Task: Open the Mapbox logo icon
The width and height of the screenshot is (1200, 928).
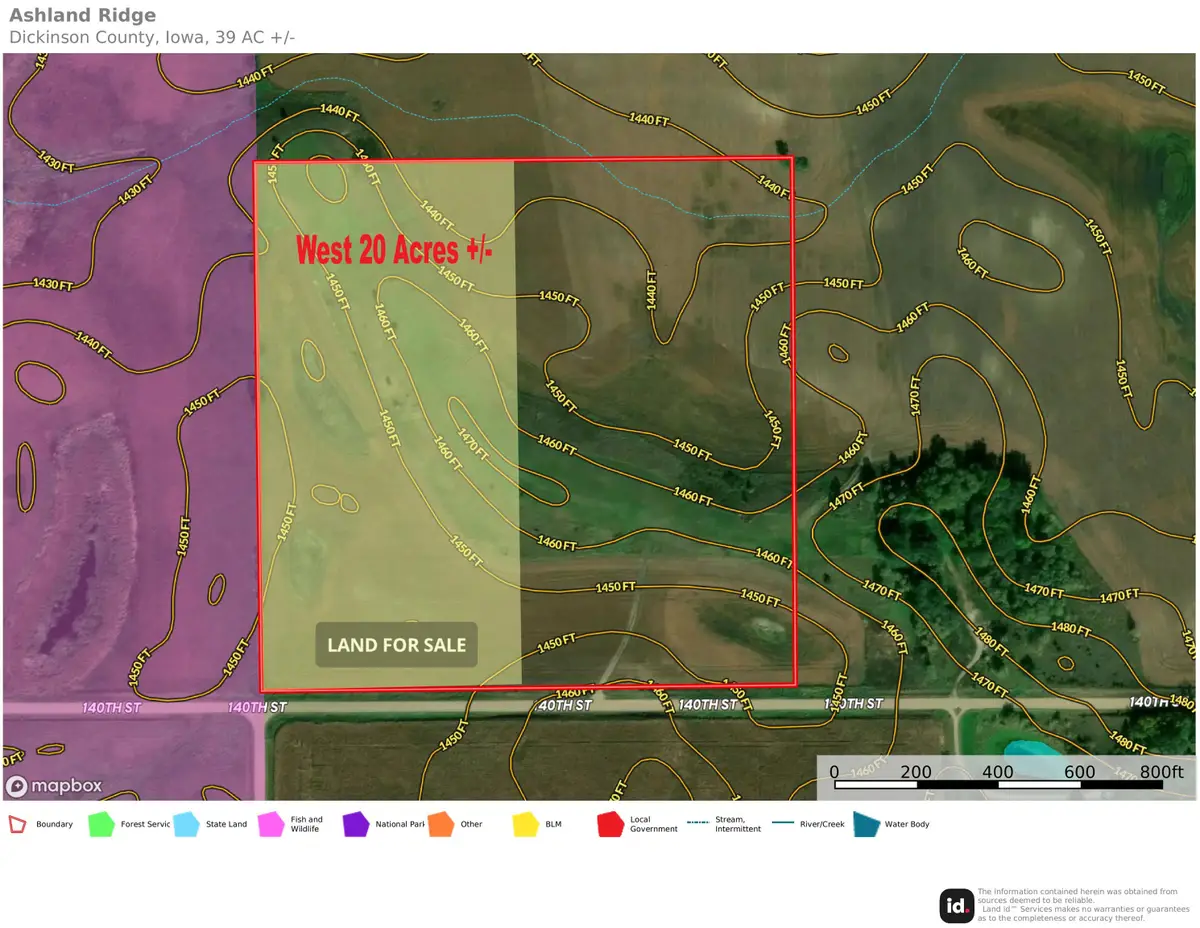Action: point(16,787)
